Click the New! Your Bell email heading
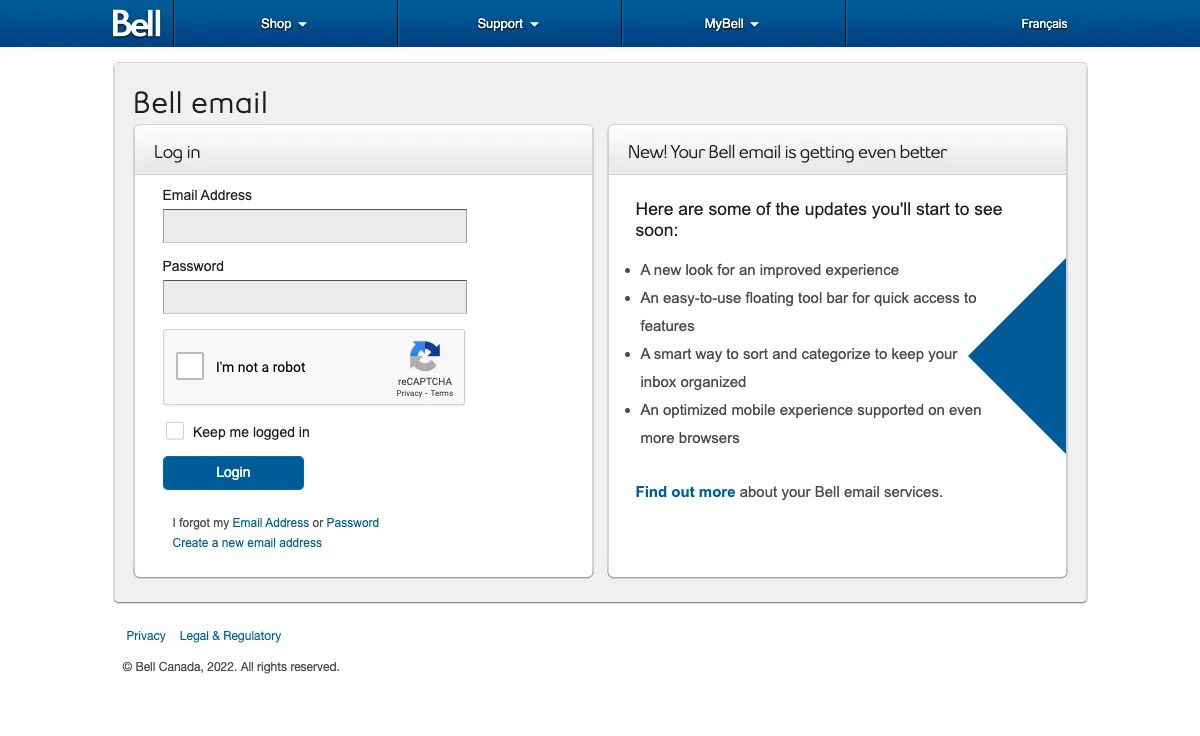 (787, 152)
